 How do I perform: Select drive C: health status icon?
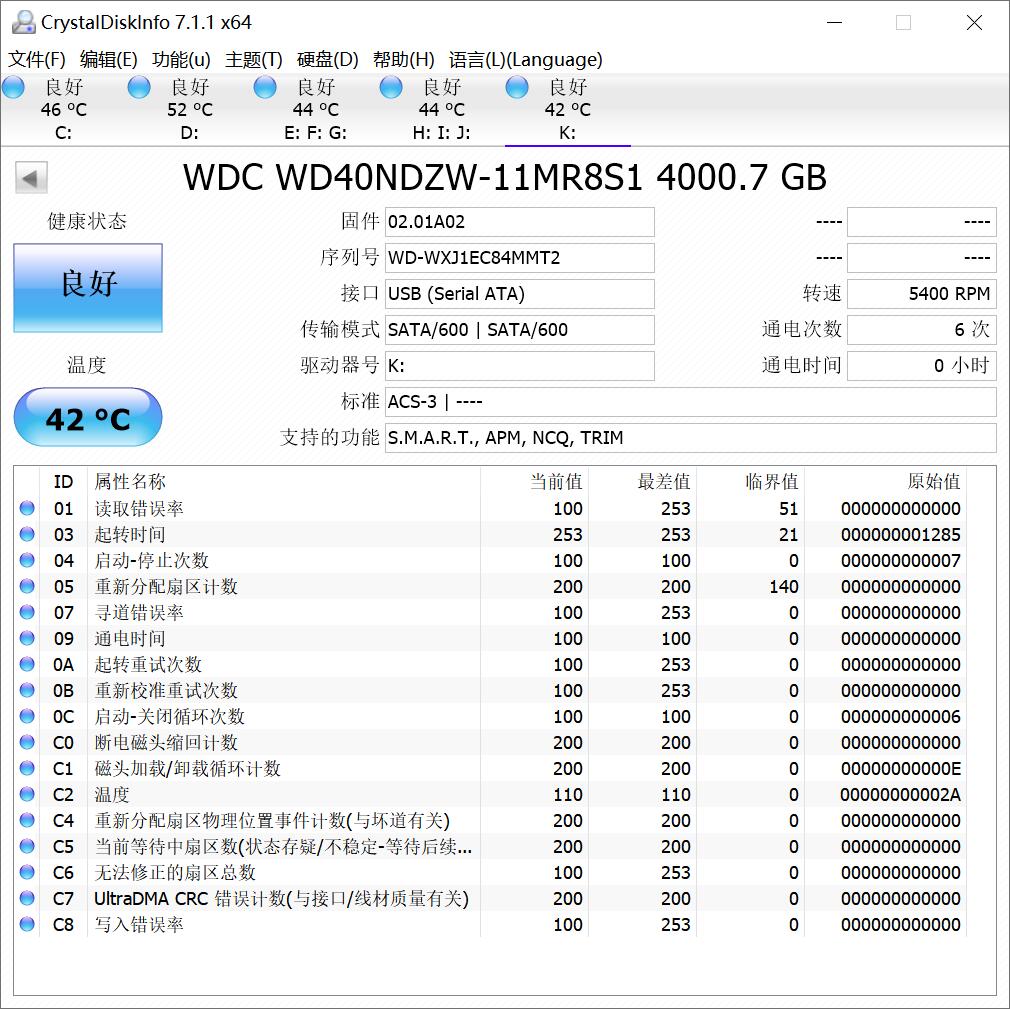pyautogui.click(x=14, y=87)
